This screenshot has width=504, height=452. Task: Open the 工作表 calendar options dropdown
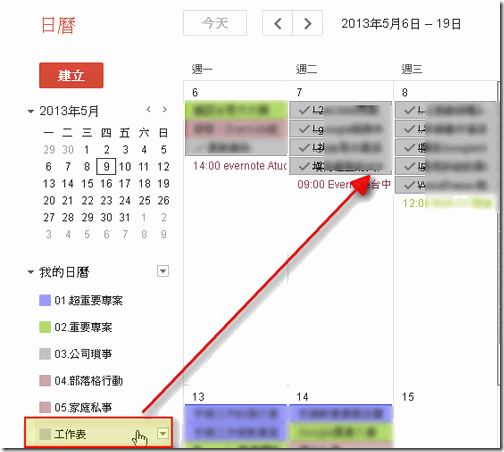tap(163, 433)
